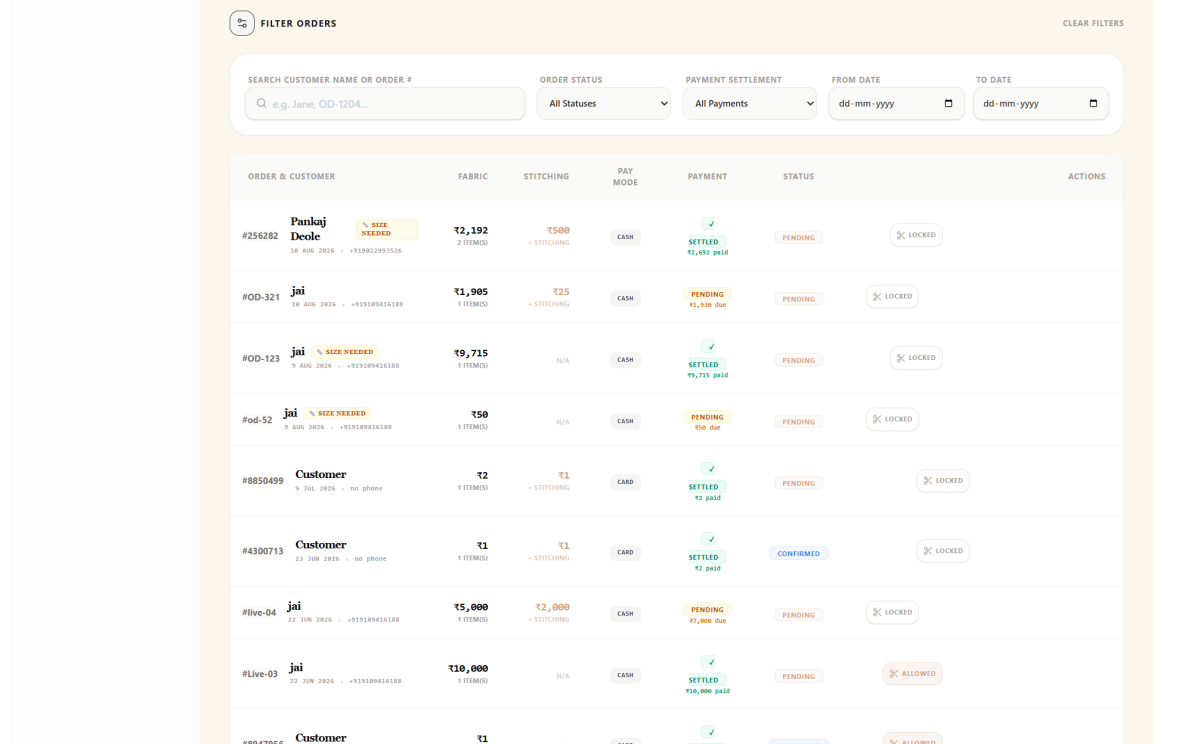Click Allowed scissors button for order #Live-03

click(912, 673)
